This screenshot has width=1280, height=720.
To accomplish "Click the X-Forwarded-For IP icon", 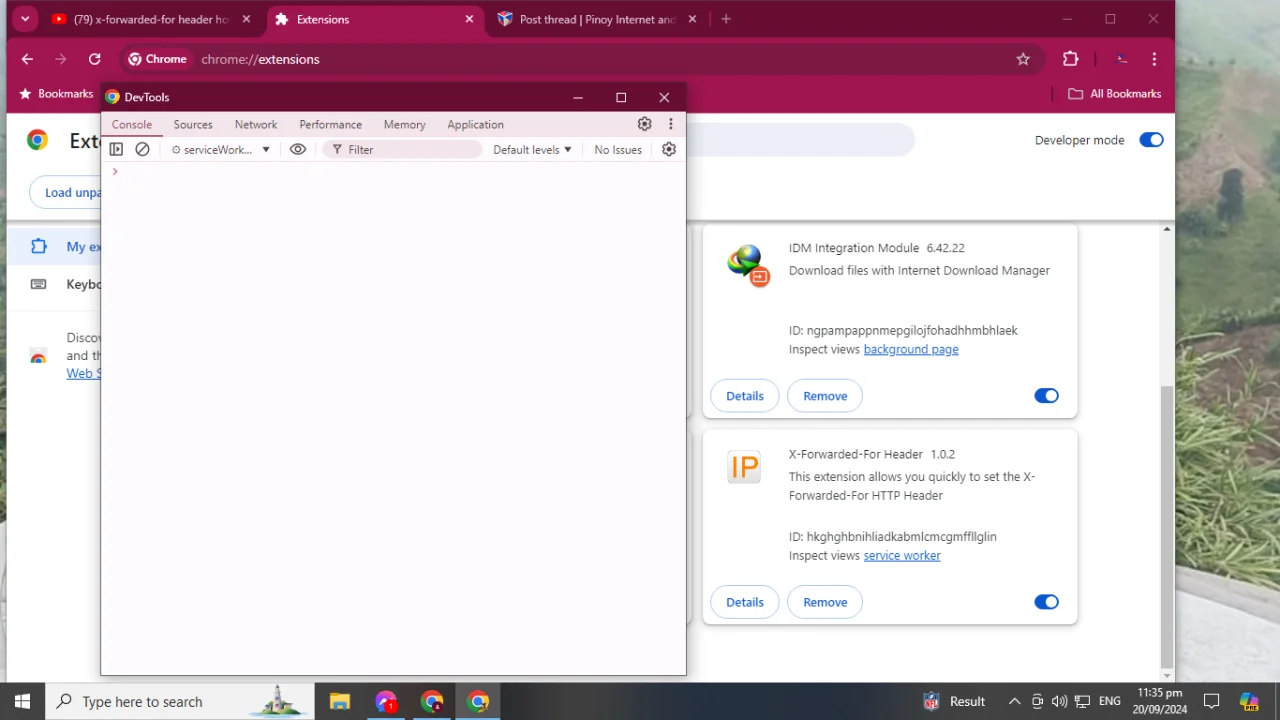I will coord(744,467).
